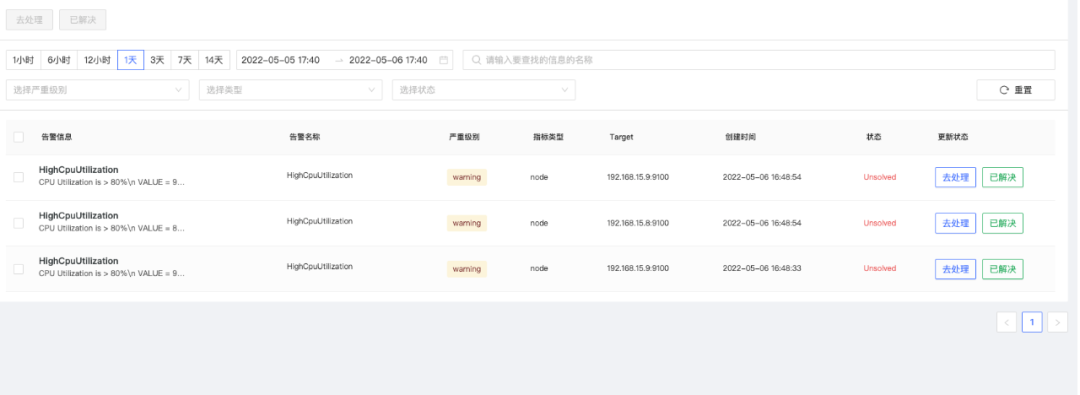The height and width of the screenshot is (395, 1080).
Task: Click the 指标类型 column header
Action: [548, 137]
